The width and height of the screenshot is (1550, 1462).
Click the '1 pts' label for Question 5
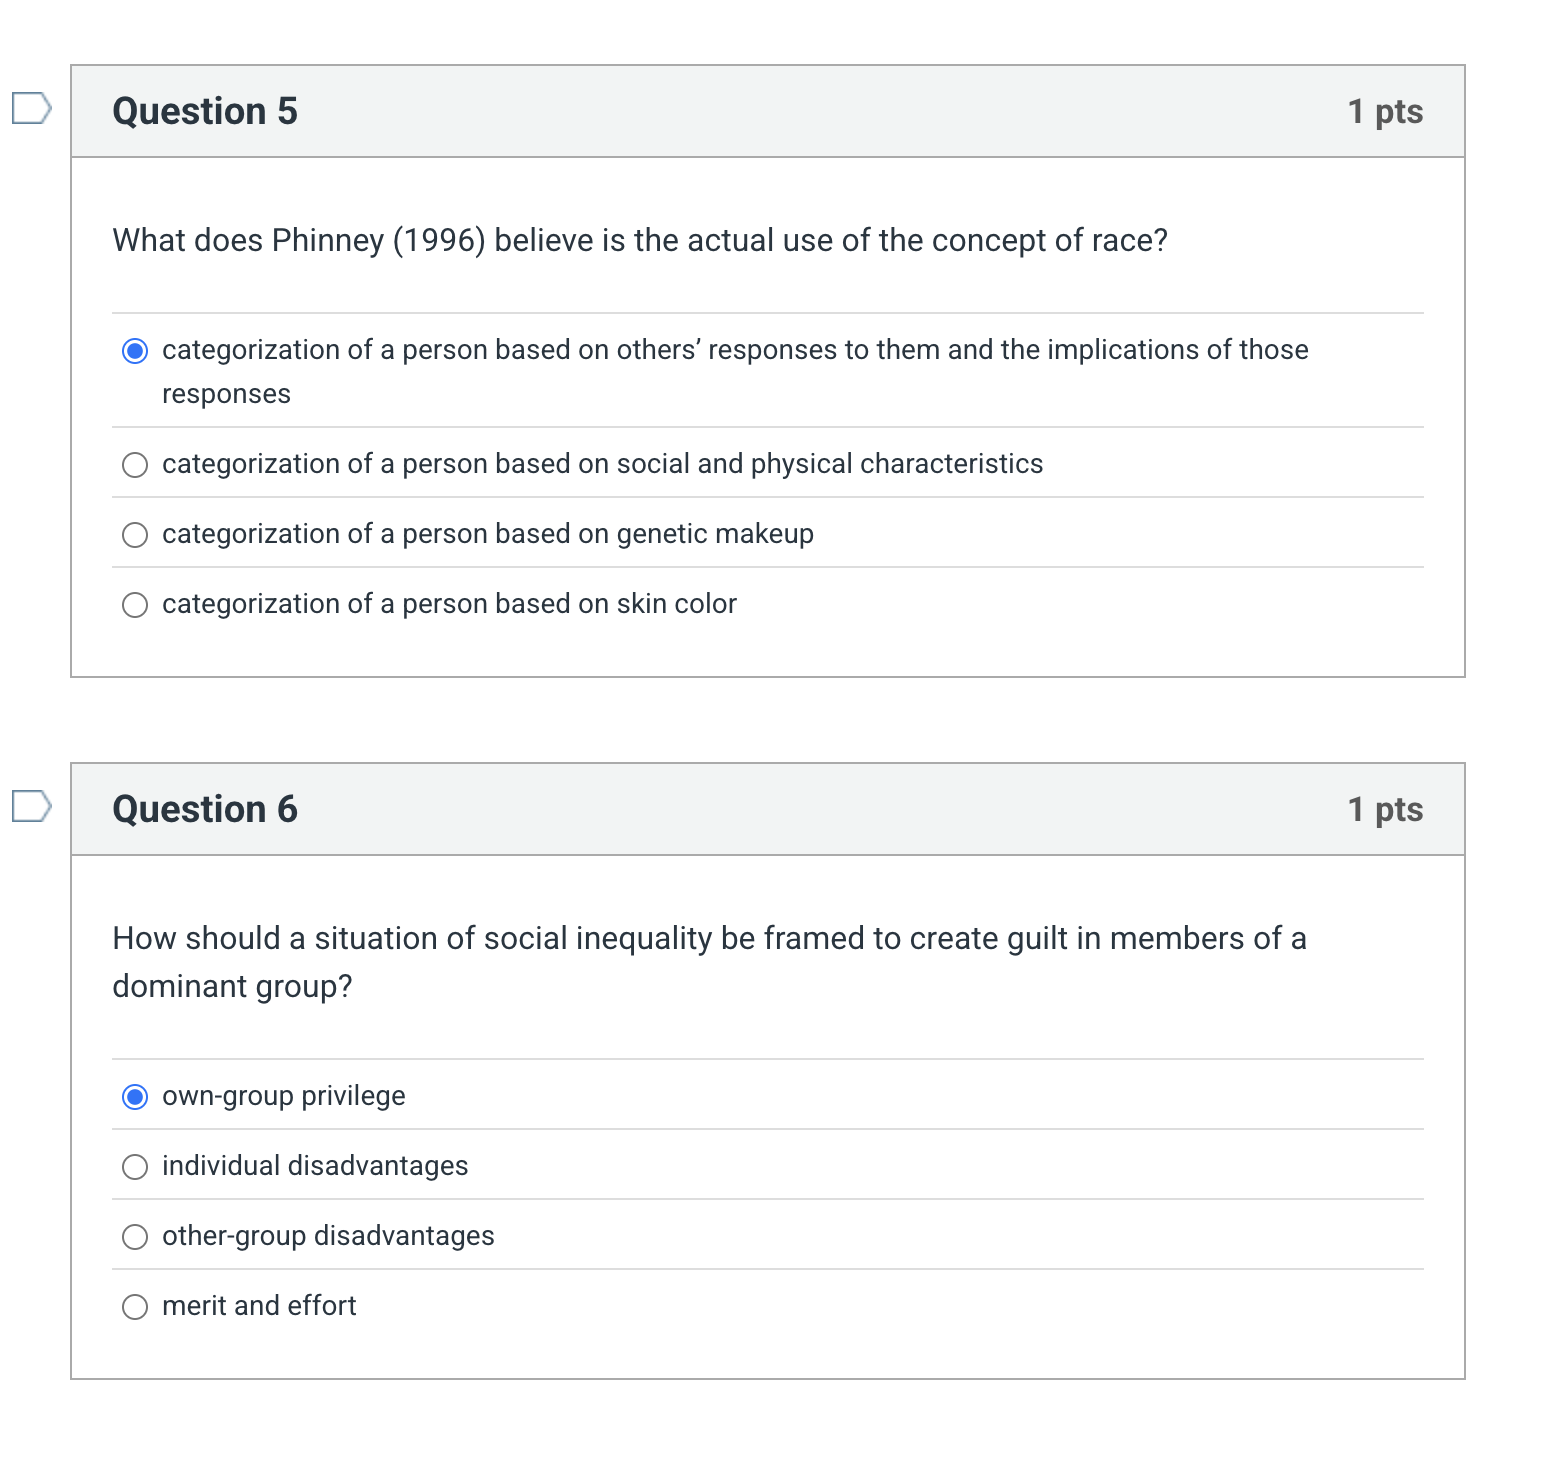pyautogui.click(x=1385, y=111)
